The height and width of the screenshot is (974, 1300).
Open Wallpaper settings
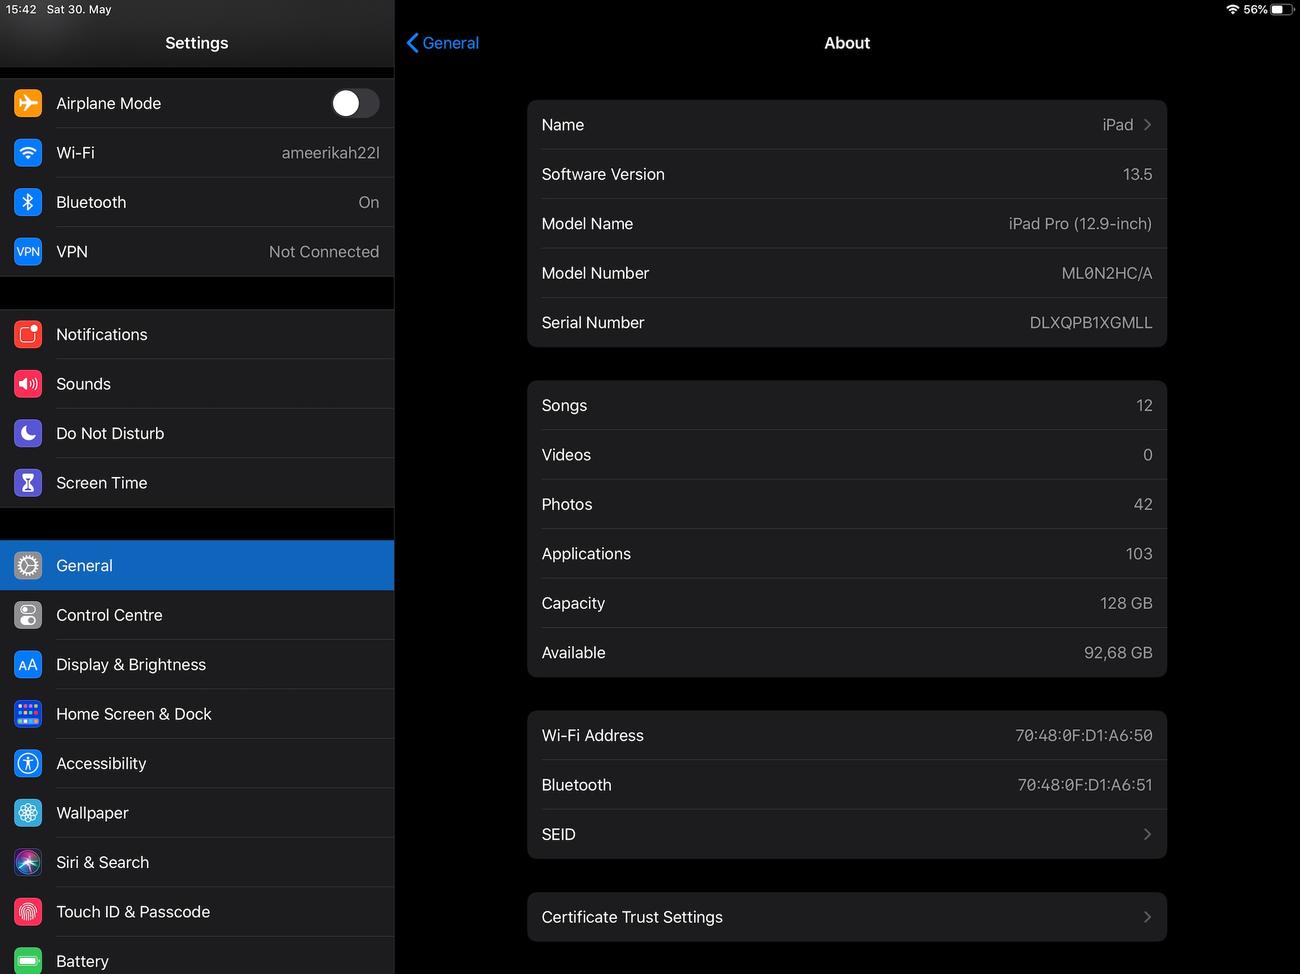[x=197, y=813]
